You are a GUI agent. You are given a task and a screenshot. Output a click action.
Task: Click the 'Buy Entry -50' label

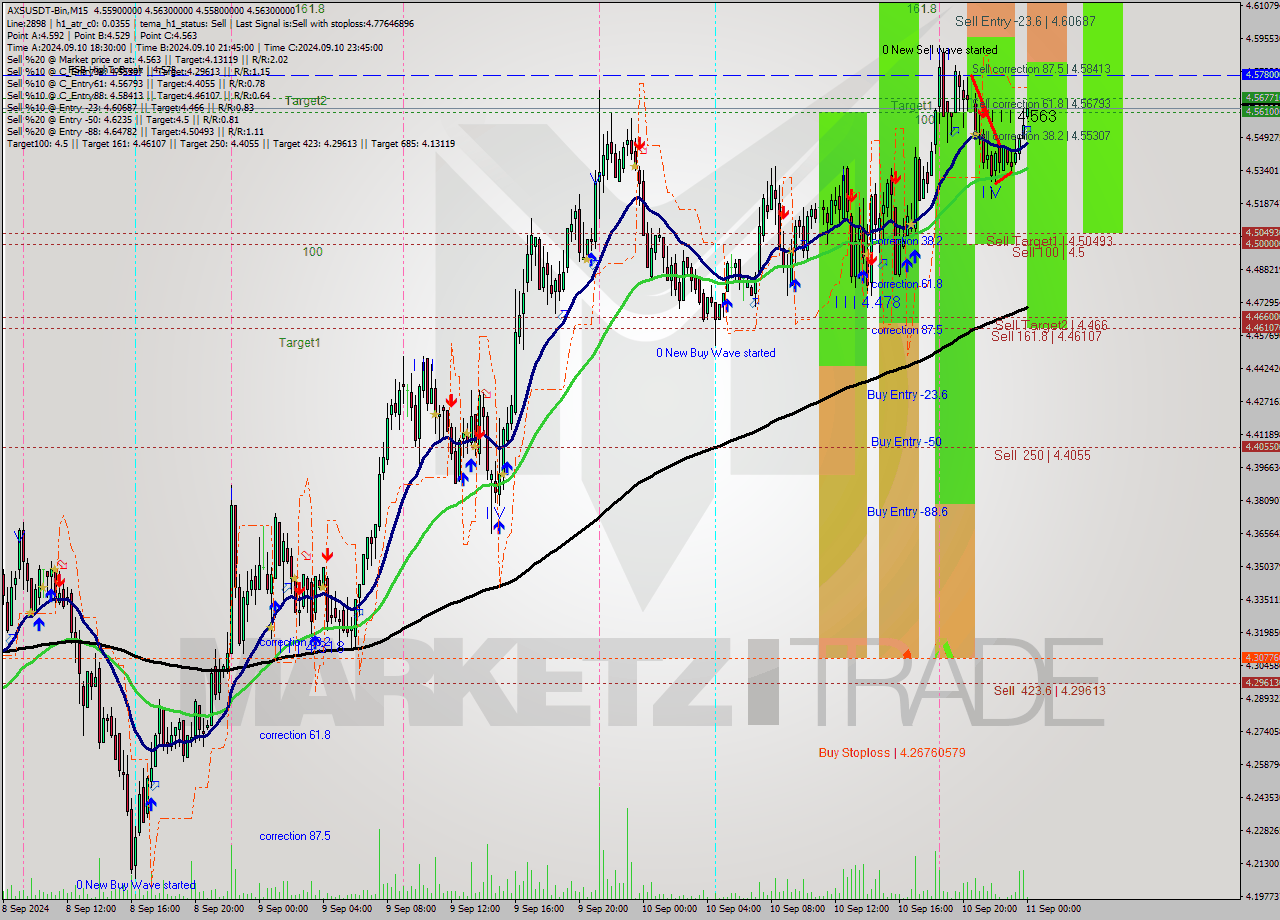click(906, 441)
